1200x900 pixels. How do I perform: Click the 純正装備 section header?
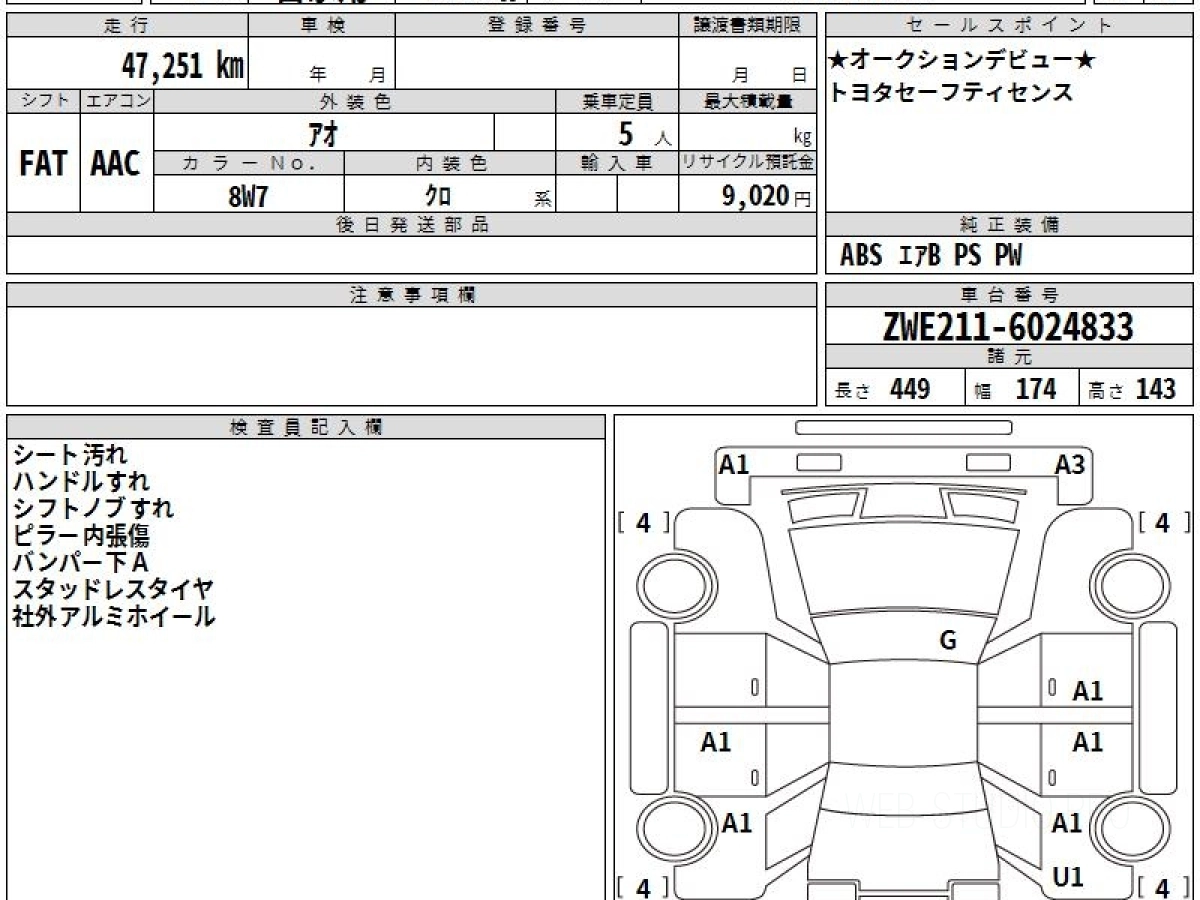tap(1010, 225)
